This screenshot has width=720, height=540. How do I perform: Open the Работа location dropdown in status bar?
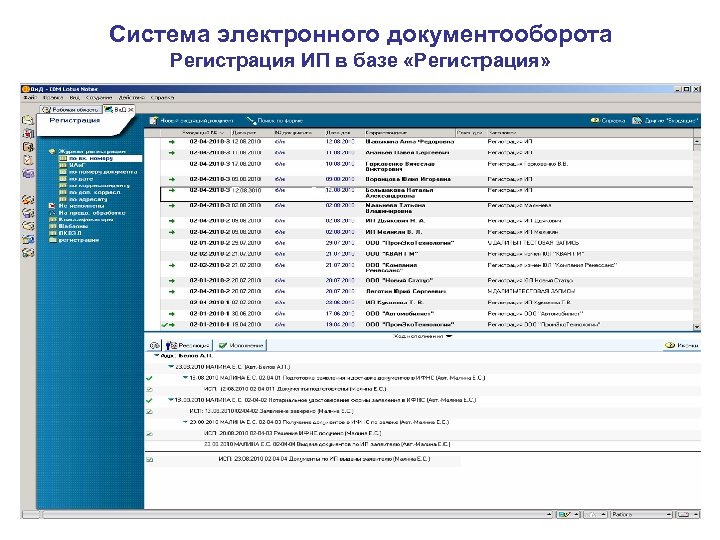click(x=642, y=515)
